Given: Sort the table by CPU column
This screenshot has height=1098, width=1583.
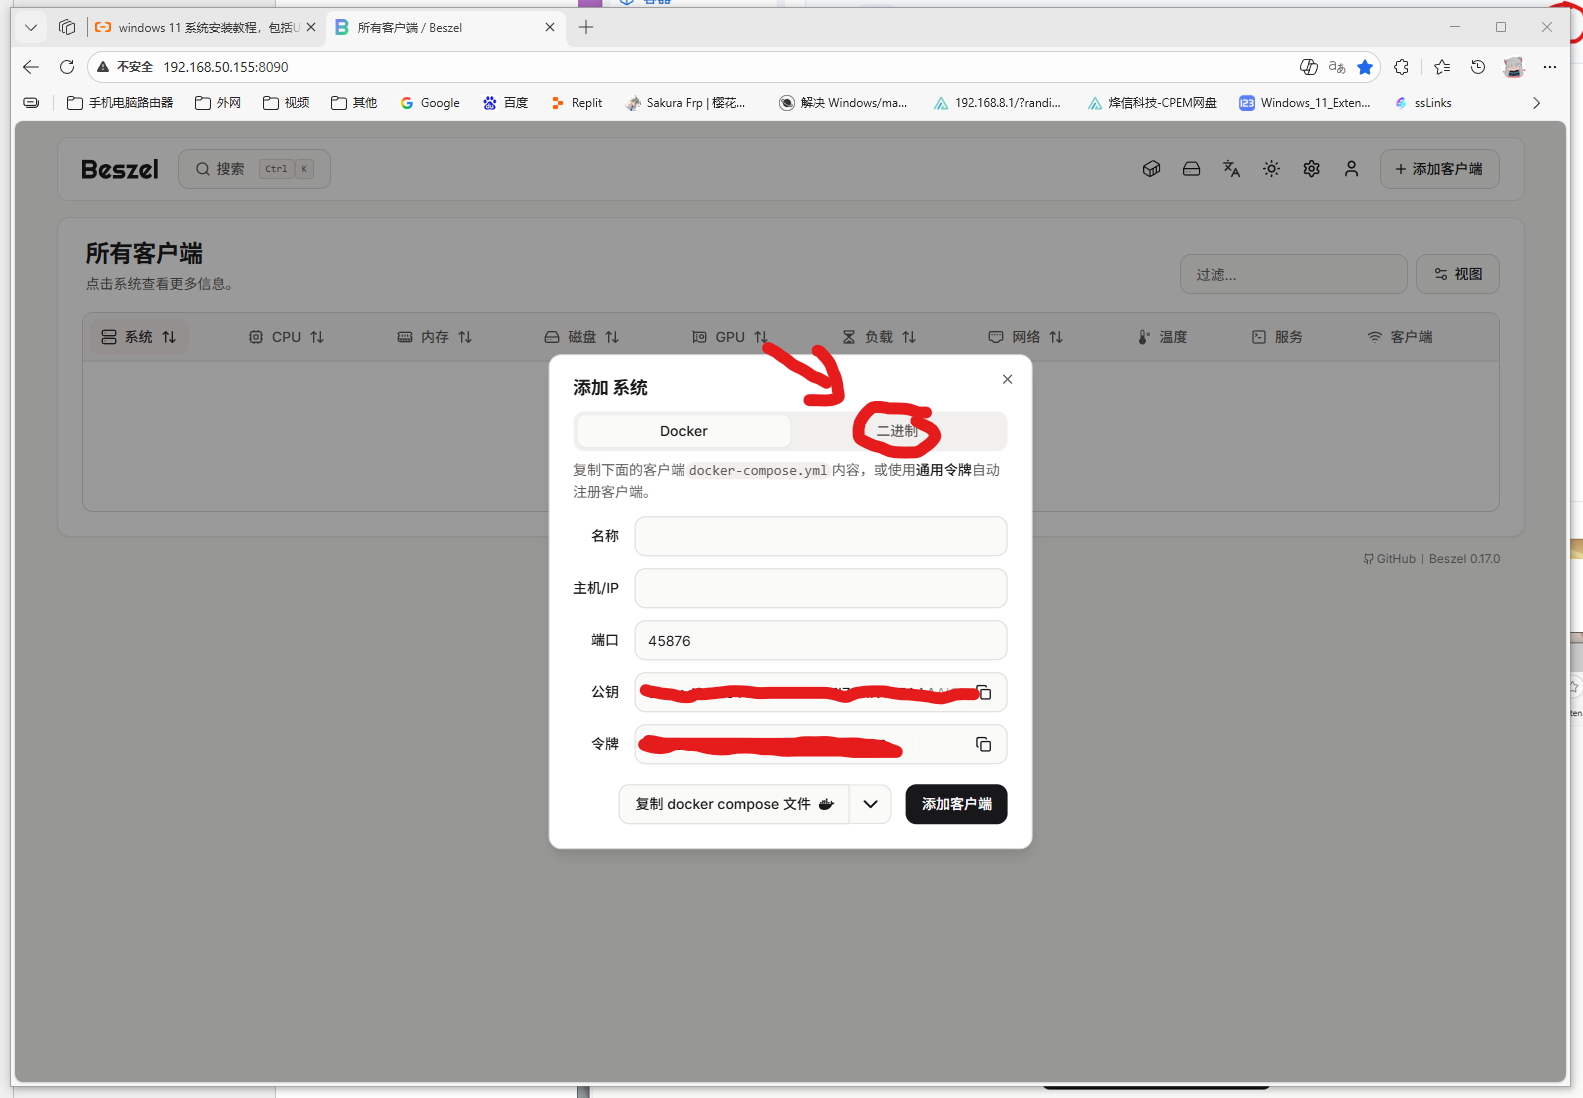Looking at the screenshot, I should [286, 337].
